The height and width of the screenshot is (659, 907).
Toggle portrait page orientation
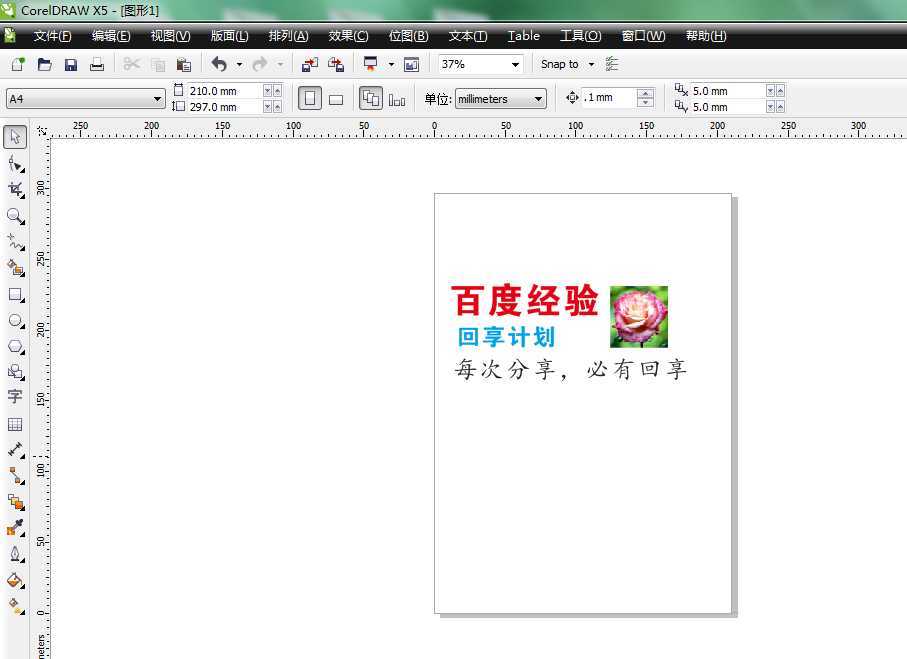click(310, 98)
